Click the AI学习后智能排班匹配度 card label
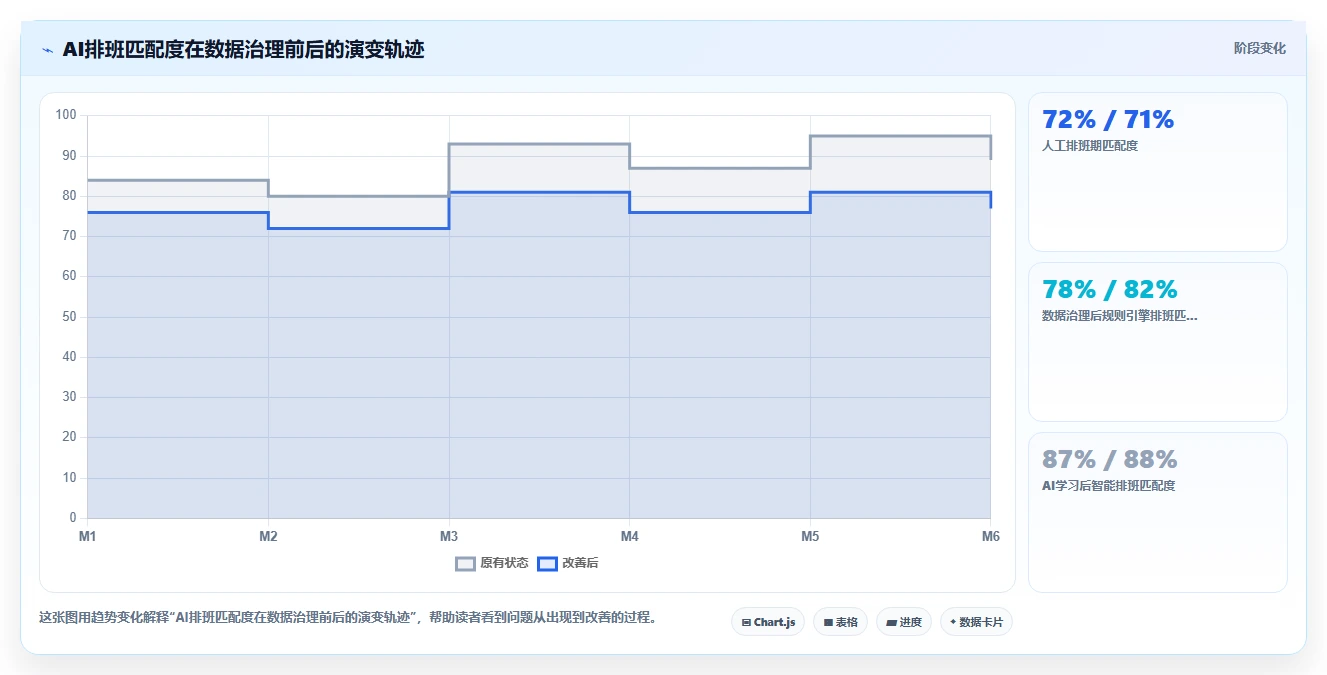This screenshot has width=1327, height=675. click(1108, 486)
